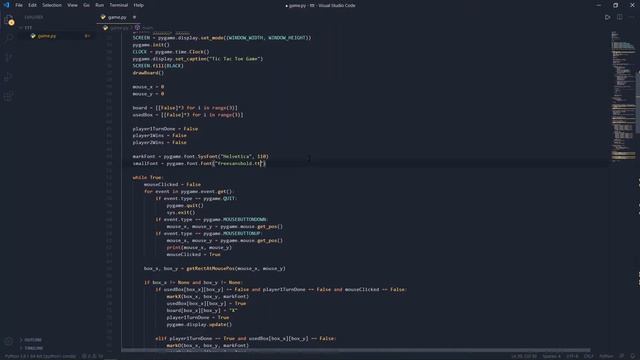The width and height of the screenshot is (640, 360).
Task: Change indentation via Spaces: 4
Action: coord(551,356)
